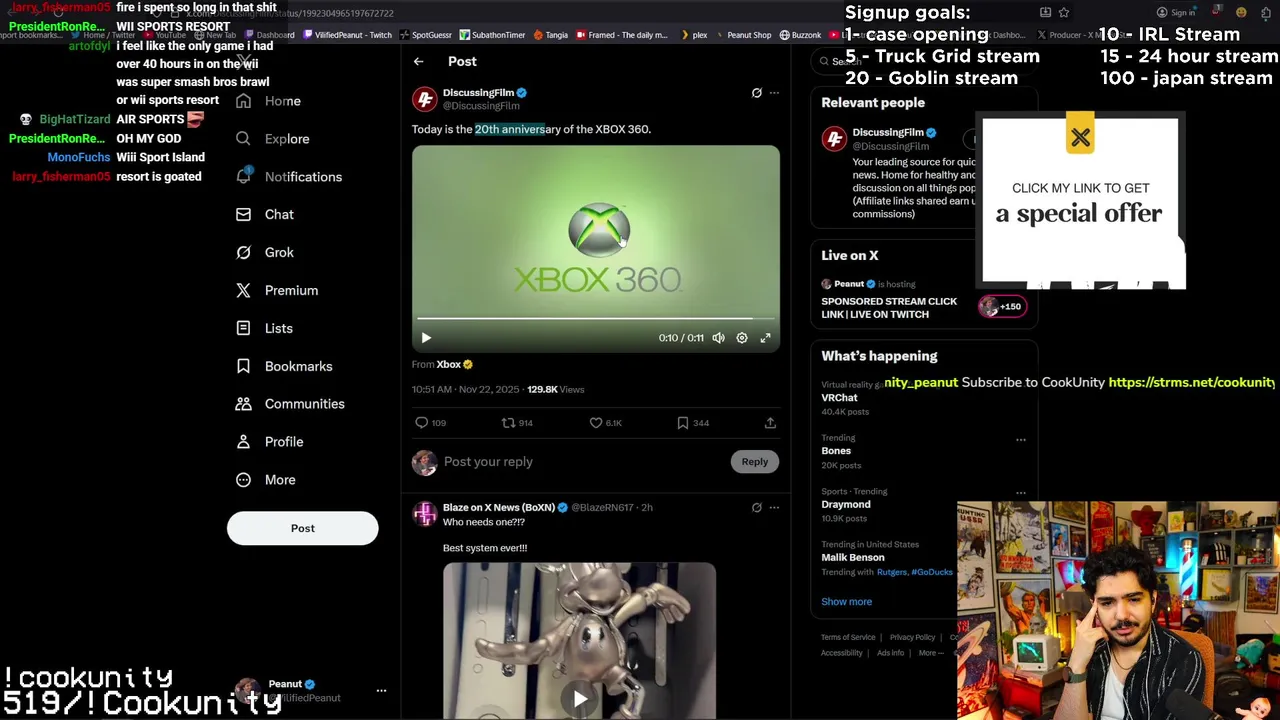Open the VRChat trending topic
This screenshot has width=1280, height=720.
coord(840,398)
